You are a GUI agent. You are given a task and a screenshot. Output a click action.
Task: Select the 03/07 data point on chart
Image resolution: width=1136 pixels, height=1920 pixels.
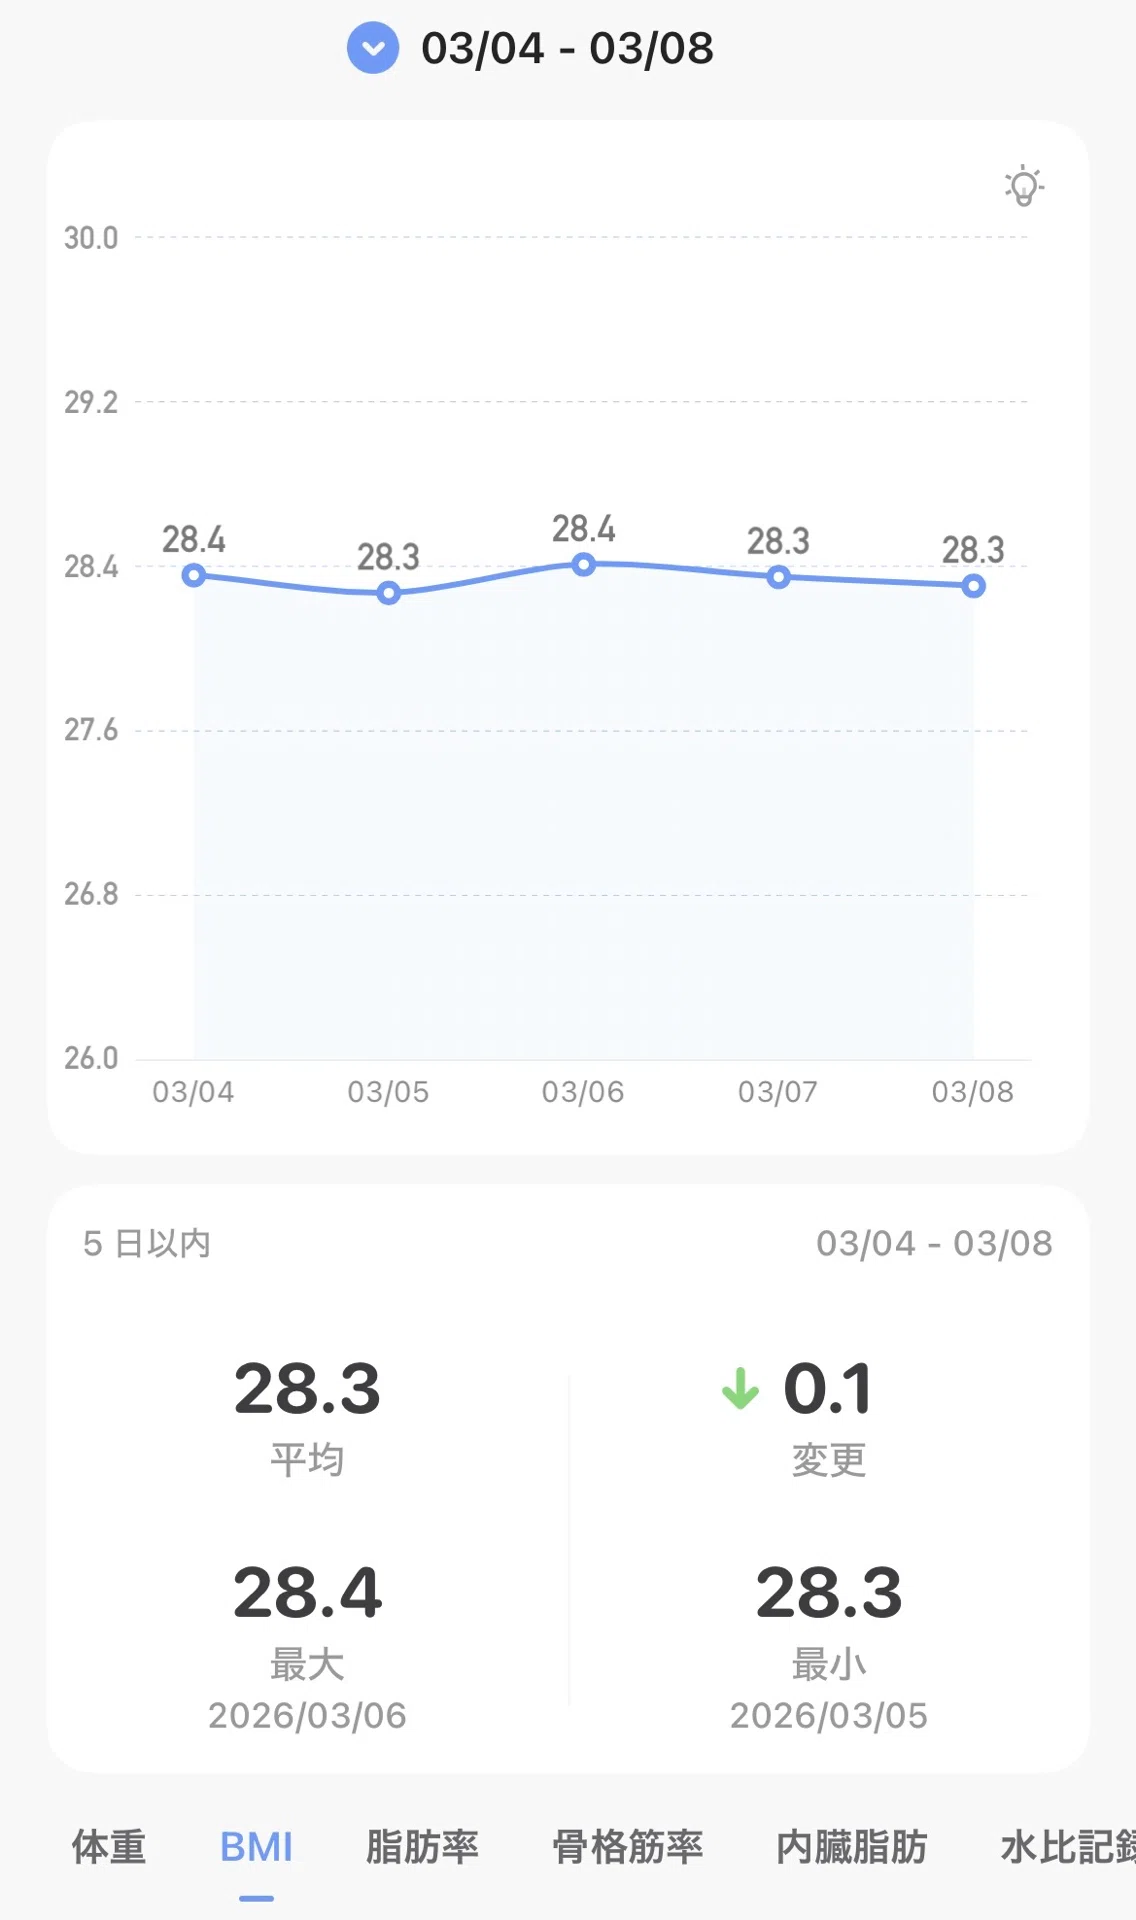(779, 577)
